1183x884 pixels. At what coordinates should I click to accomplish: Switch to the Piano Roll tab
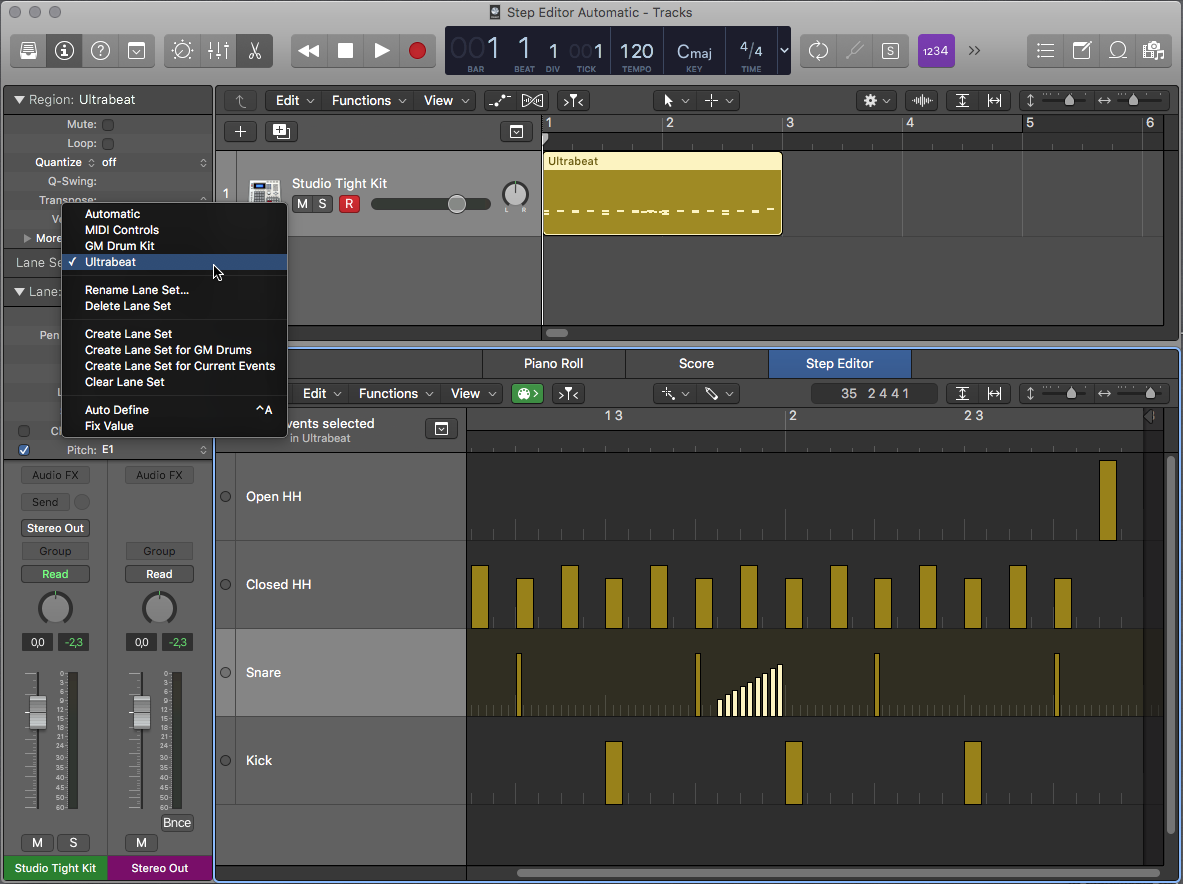click(553, 363)
